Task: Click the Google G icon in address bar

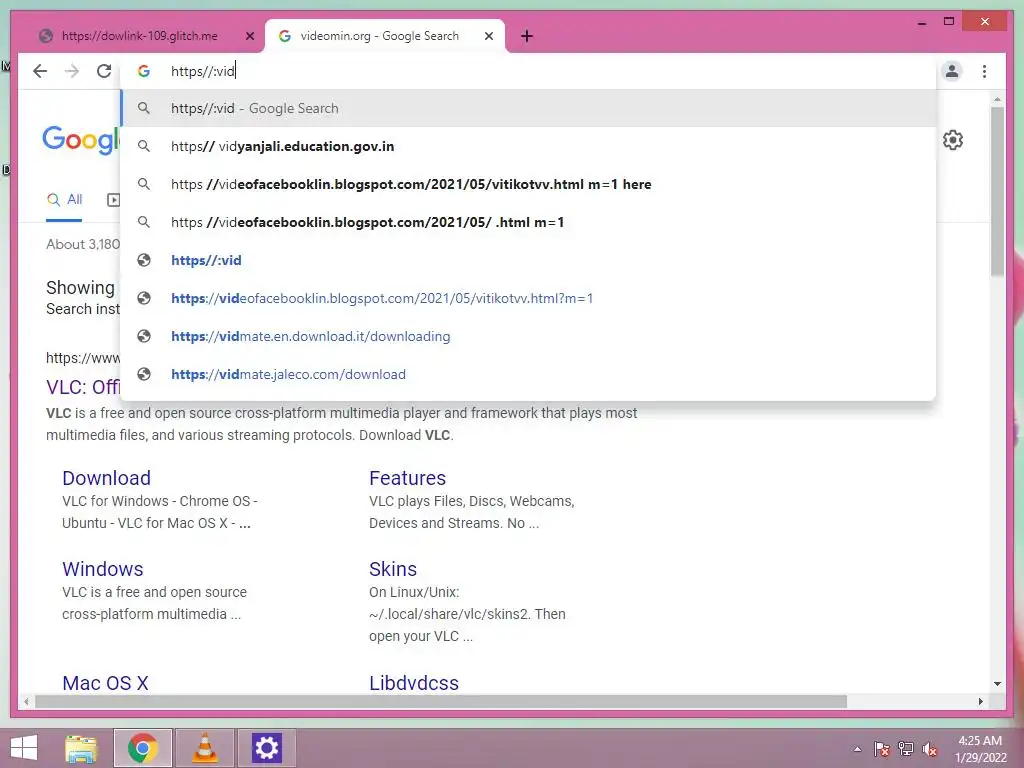Action: (144, 71)
